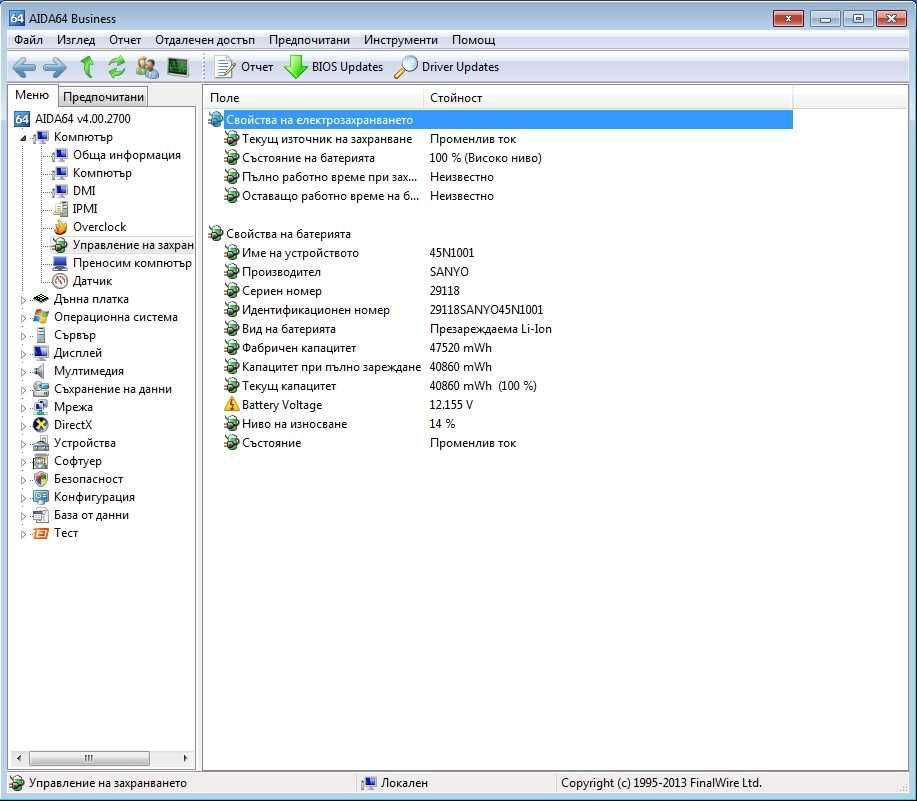This screenshot has height=801, width=917.
Task: Open the Помощ menu
Action: (x=474, y=40)
